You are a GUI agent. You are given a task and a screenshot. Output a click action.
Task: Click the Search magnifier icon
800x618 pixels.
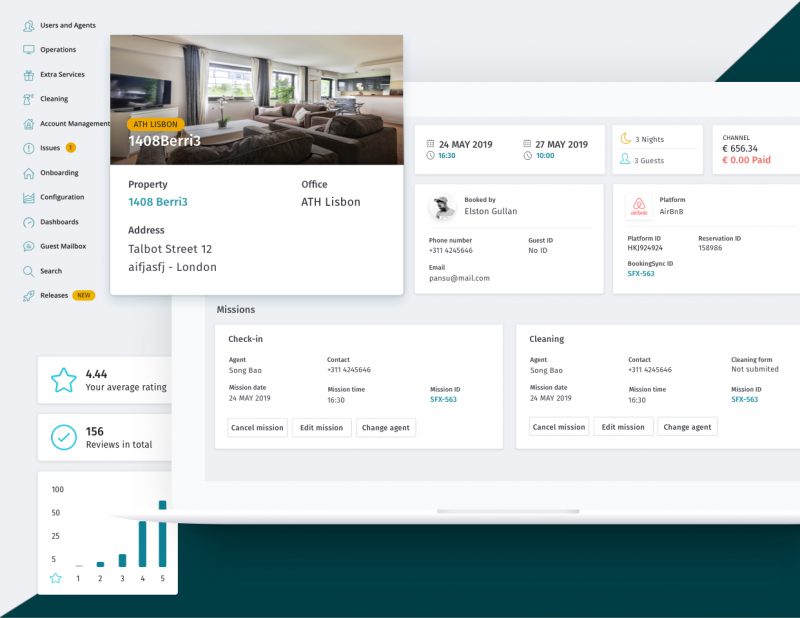[29, 271]
